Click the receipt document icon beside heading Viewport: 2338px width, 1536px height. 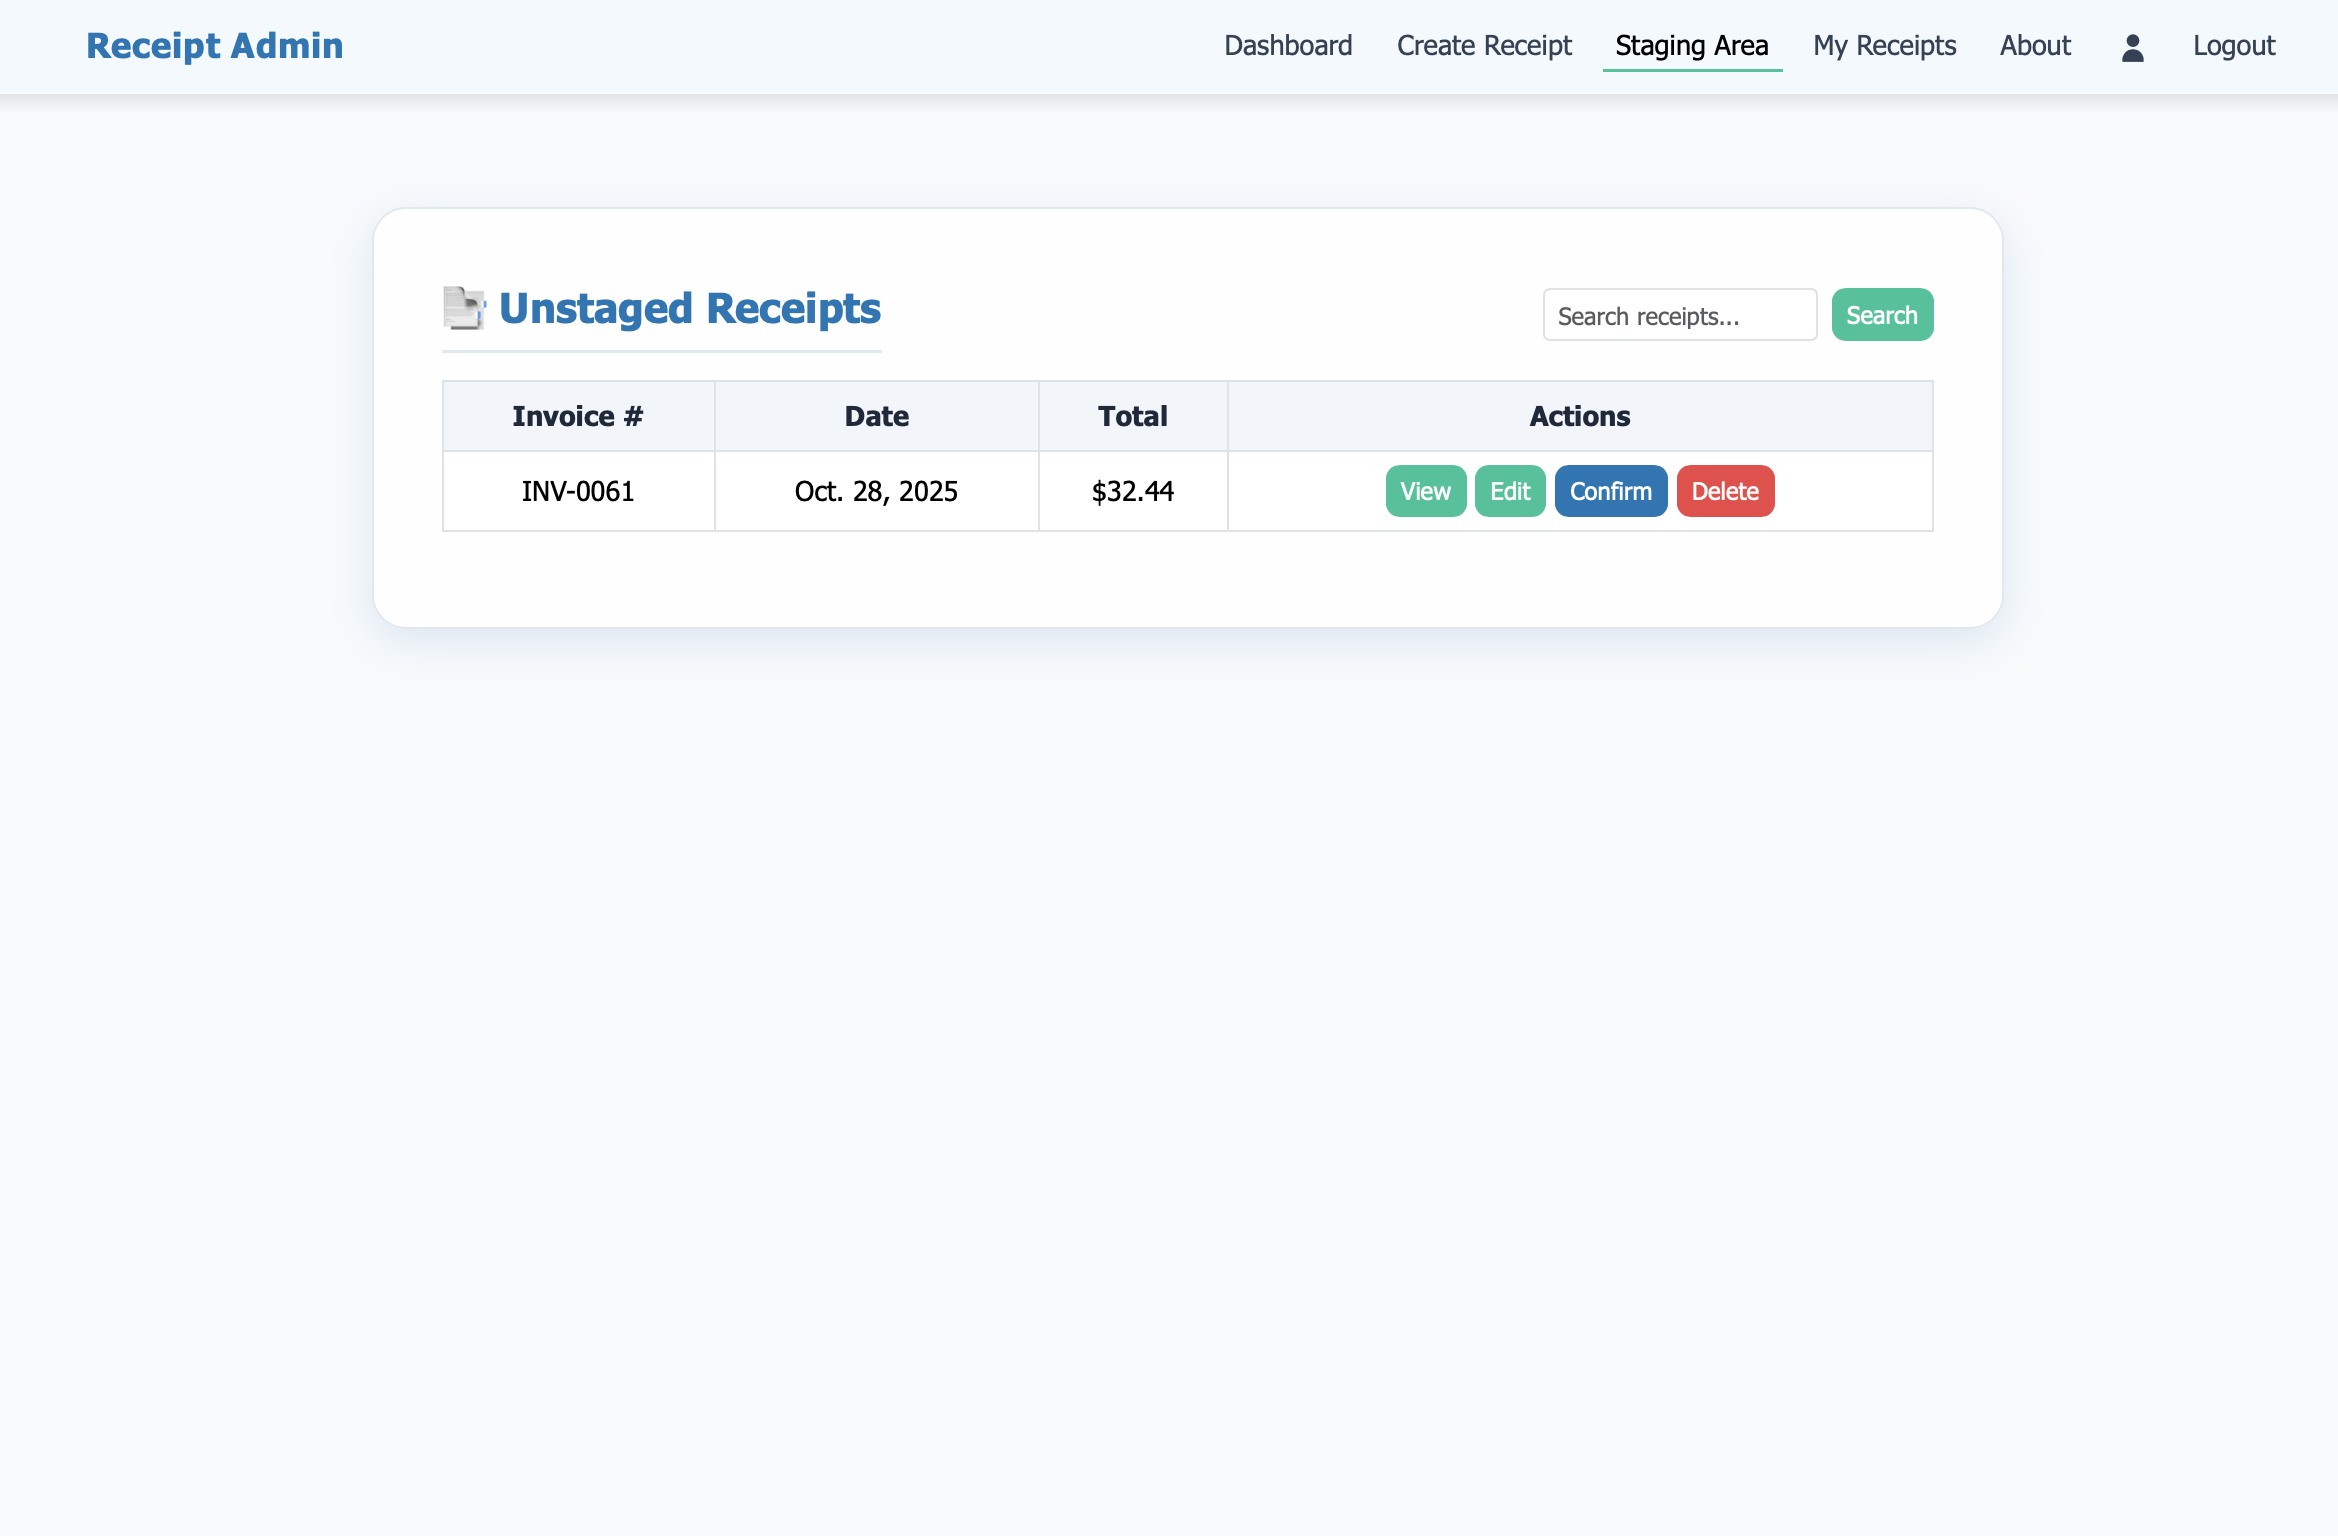pos(464,308)
